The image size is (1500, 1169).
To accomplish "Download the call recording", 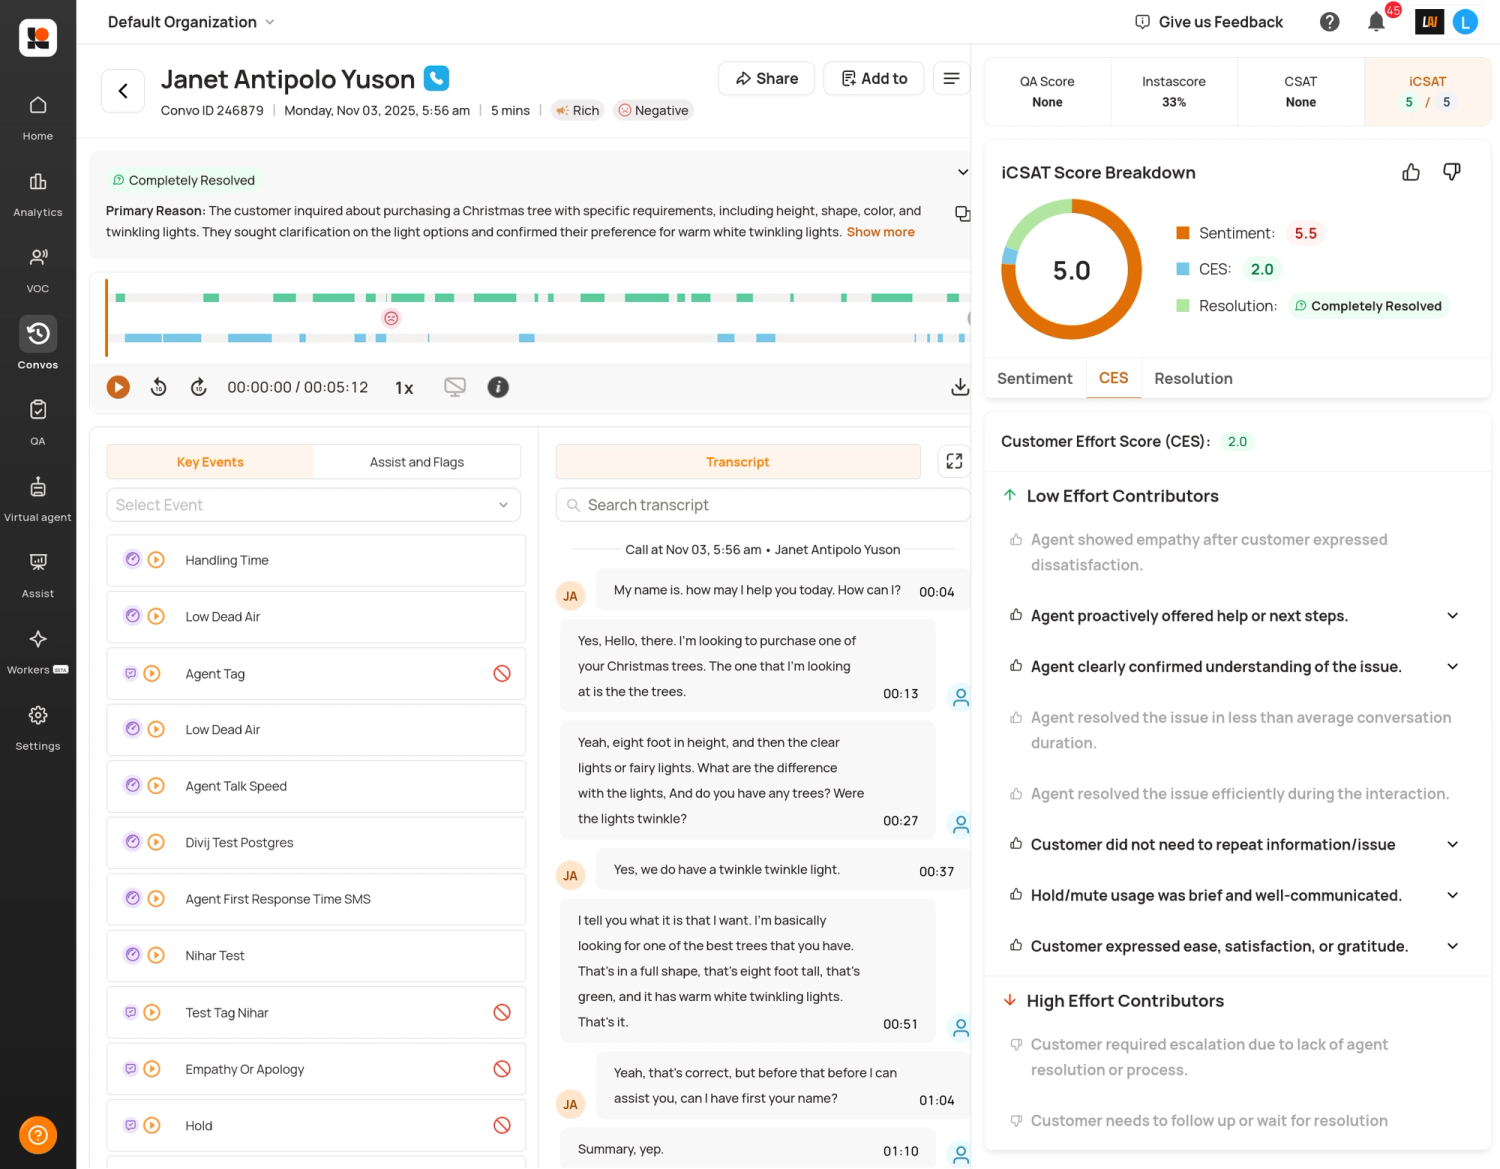I will (x=960, y=387).
